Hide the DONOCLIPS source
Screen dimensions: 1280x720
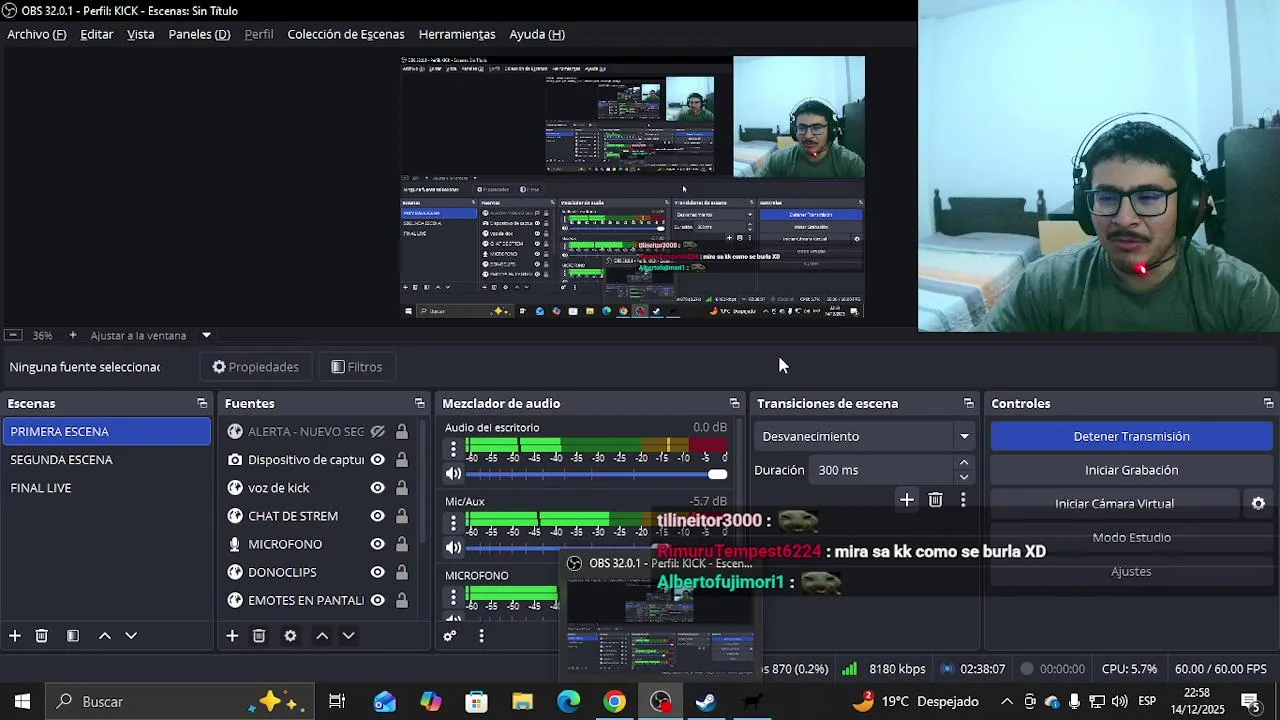[377, 572]
